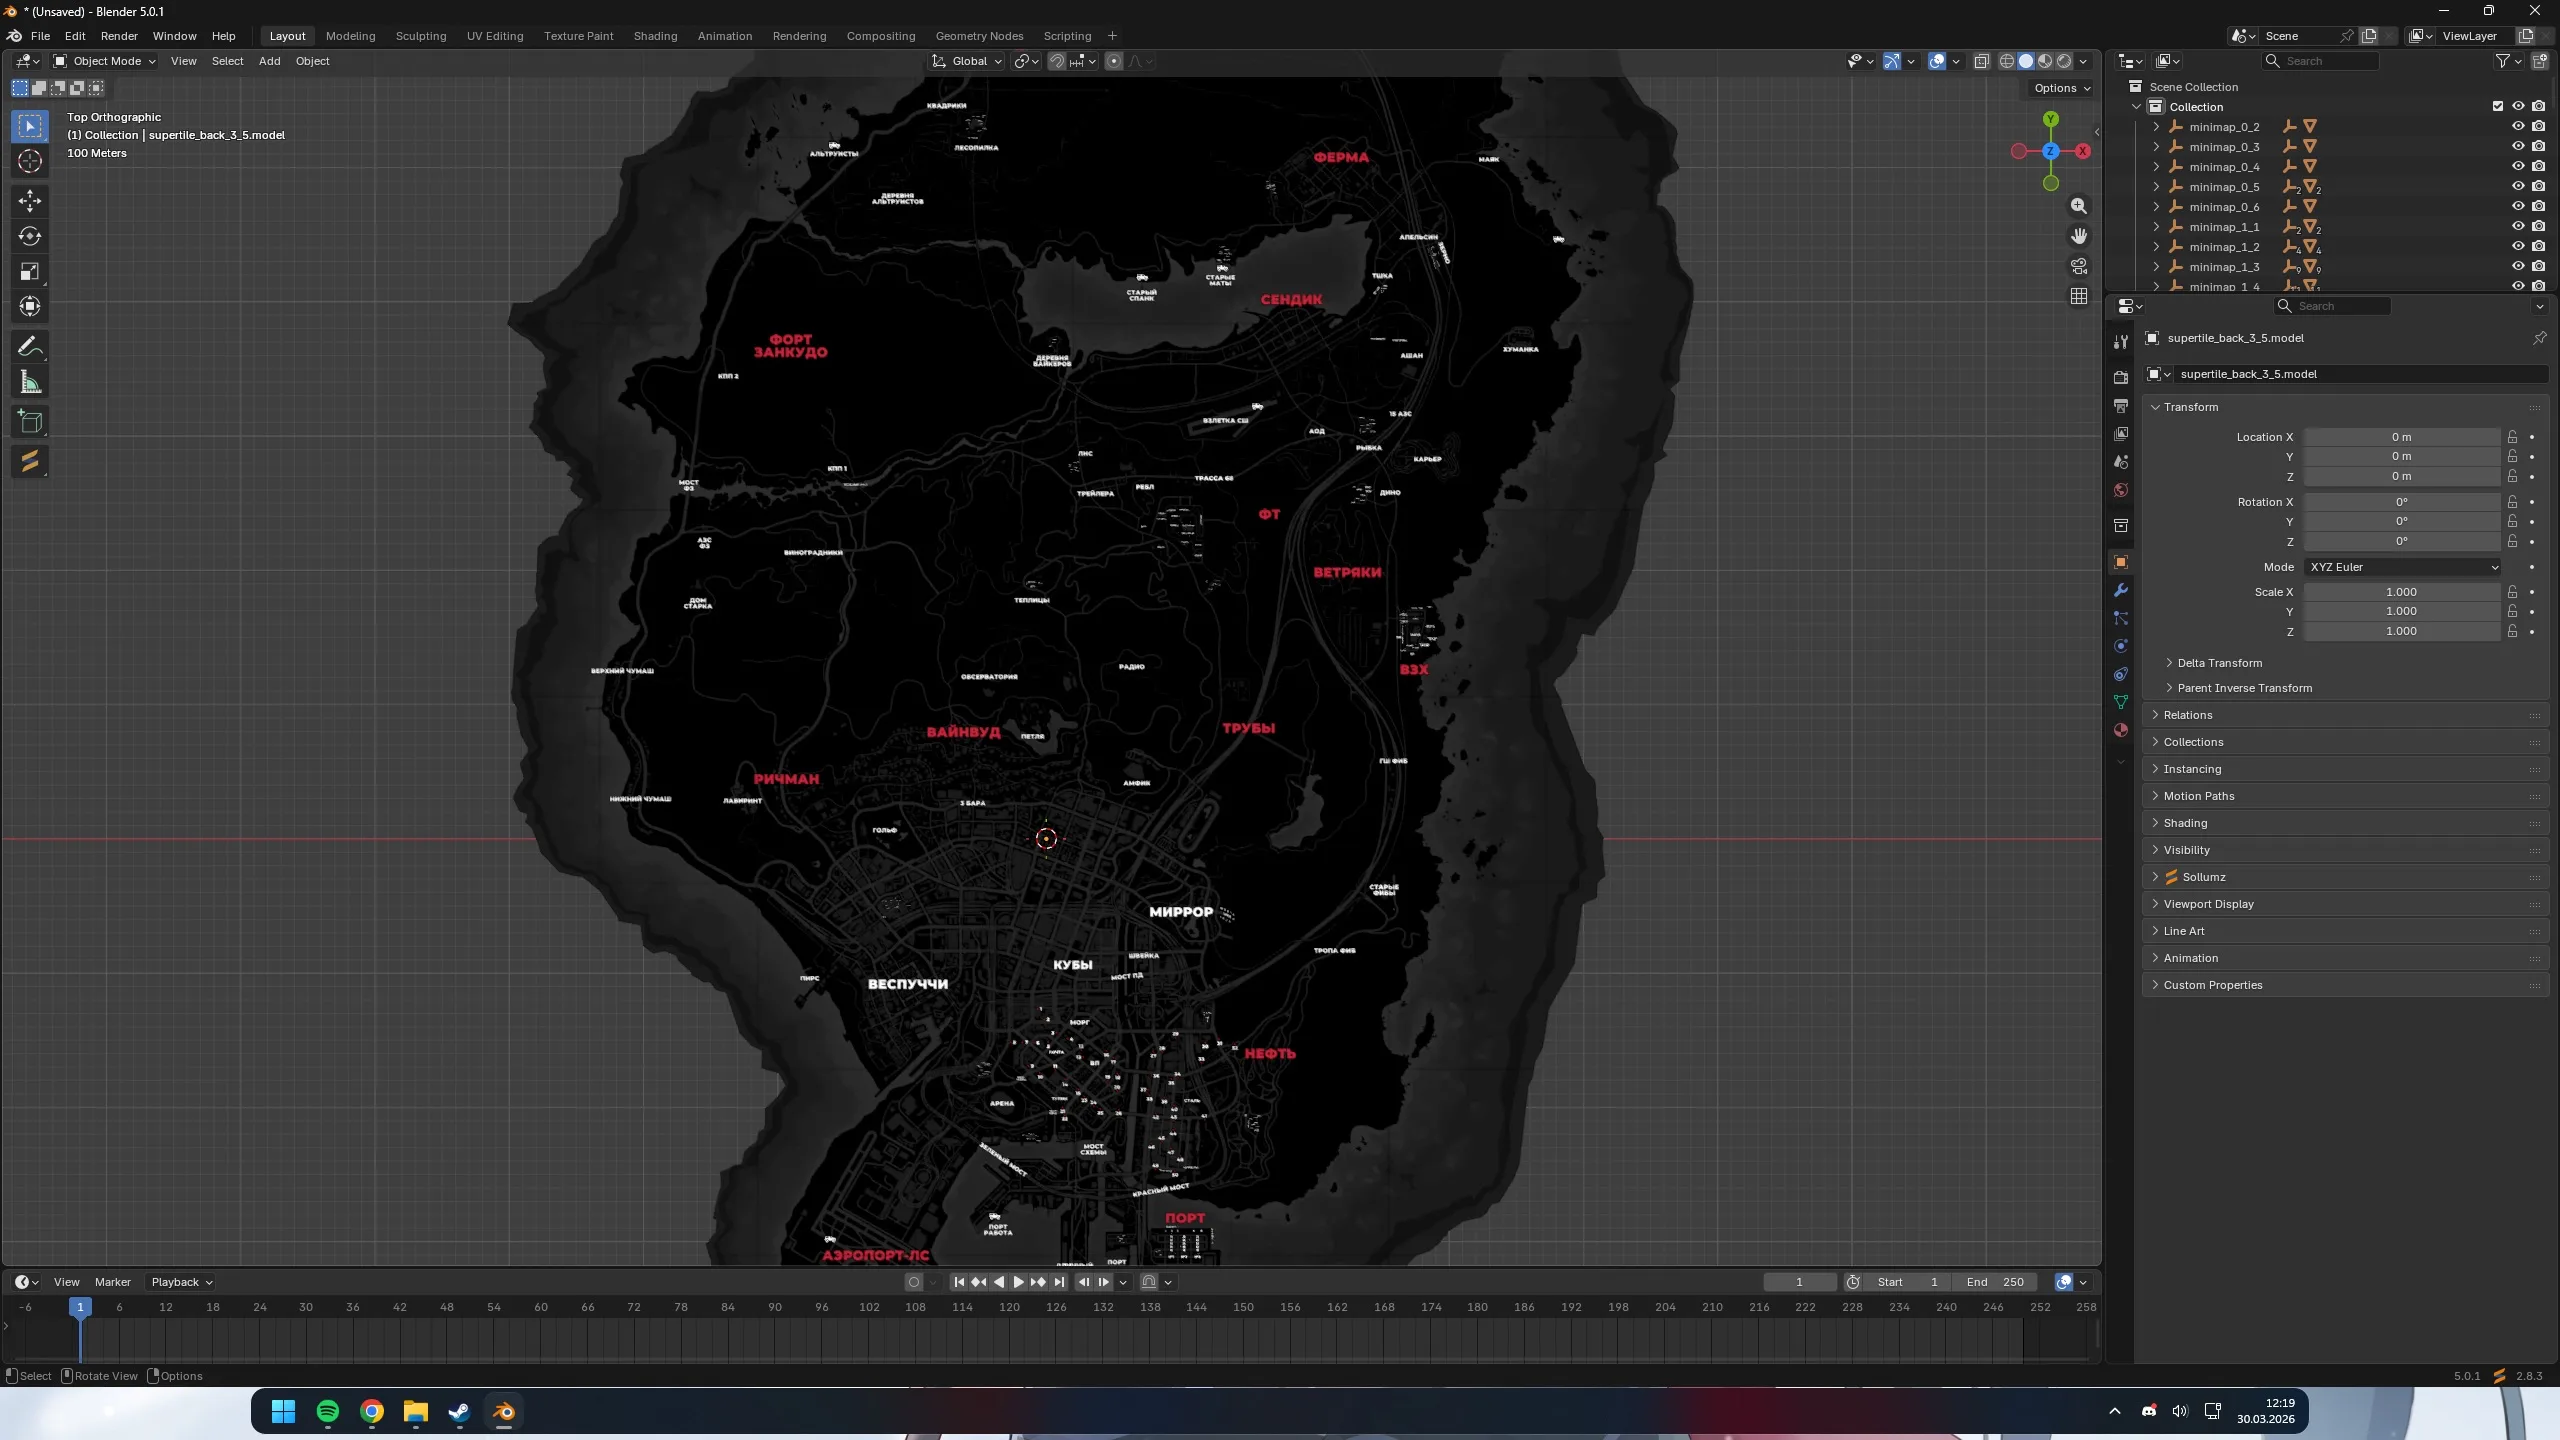Select the Move tool
The height and width of the screenshot is (1440, 2560).
coord(30,201)
